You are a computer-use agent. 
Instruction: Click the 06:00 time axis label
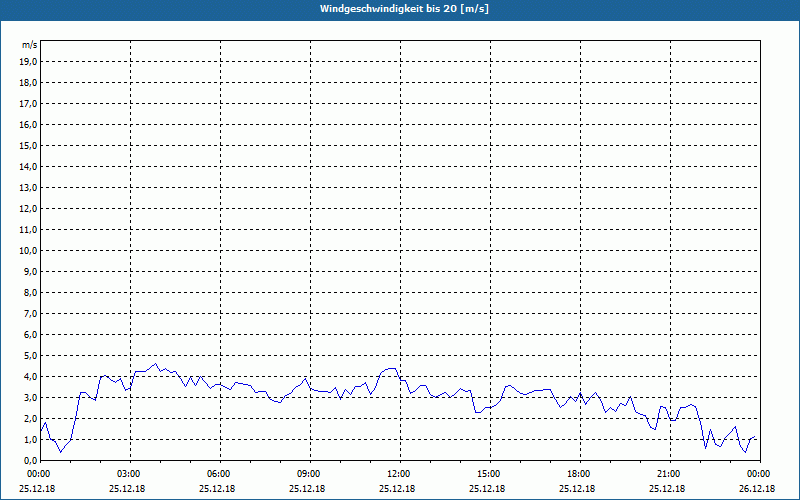click(x=220, y=474)
